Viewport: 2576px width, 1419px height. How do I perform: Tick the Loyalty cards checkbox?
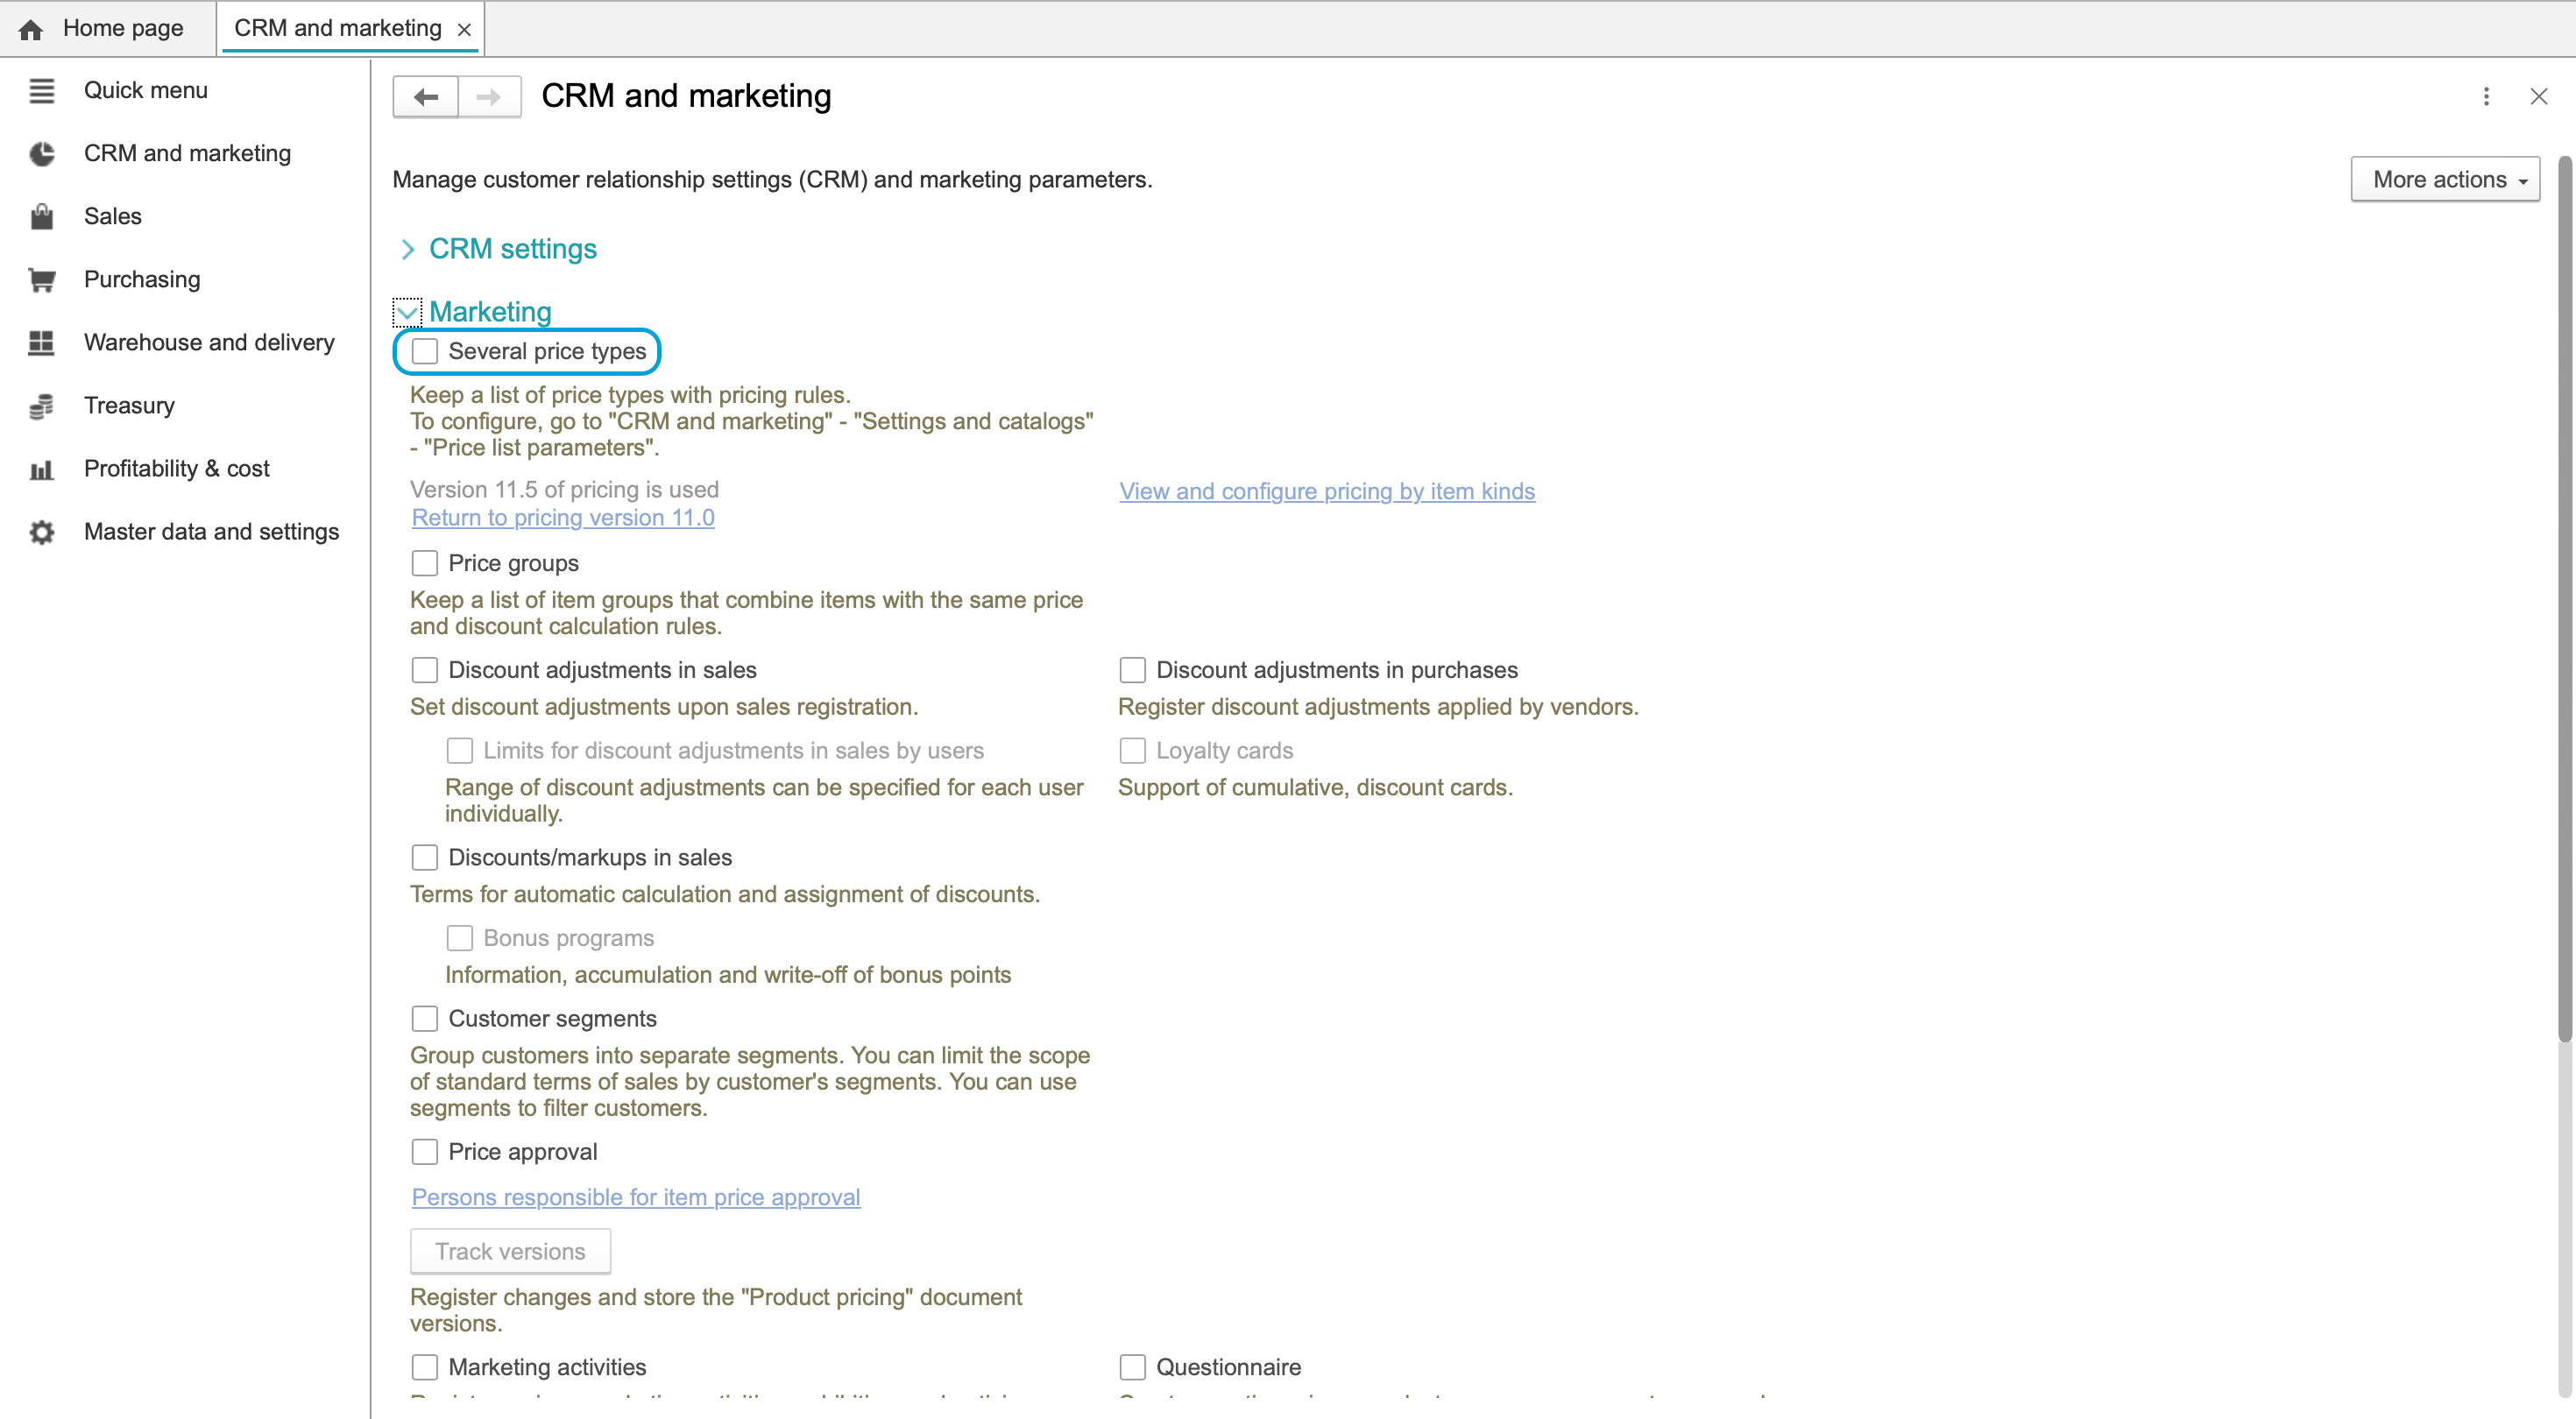(x=1132, y=750)
